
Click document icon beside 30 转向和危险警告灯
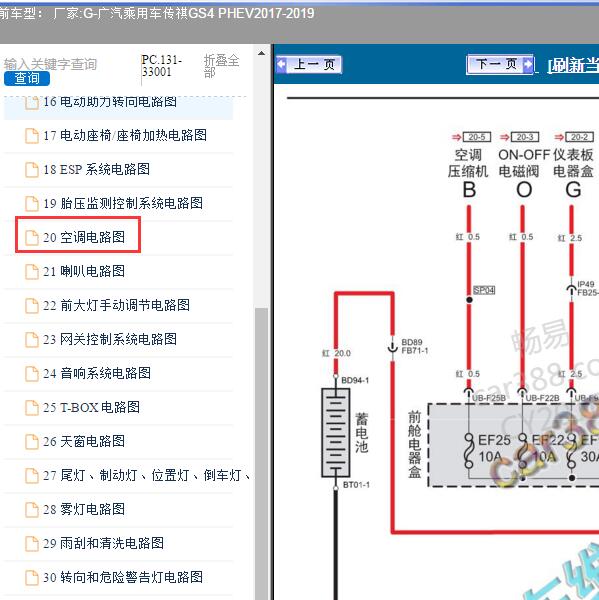click(32, 578)
